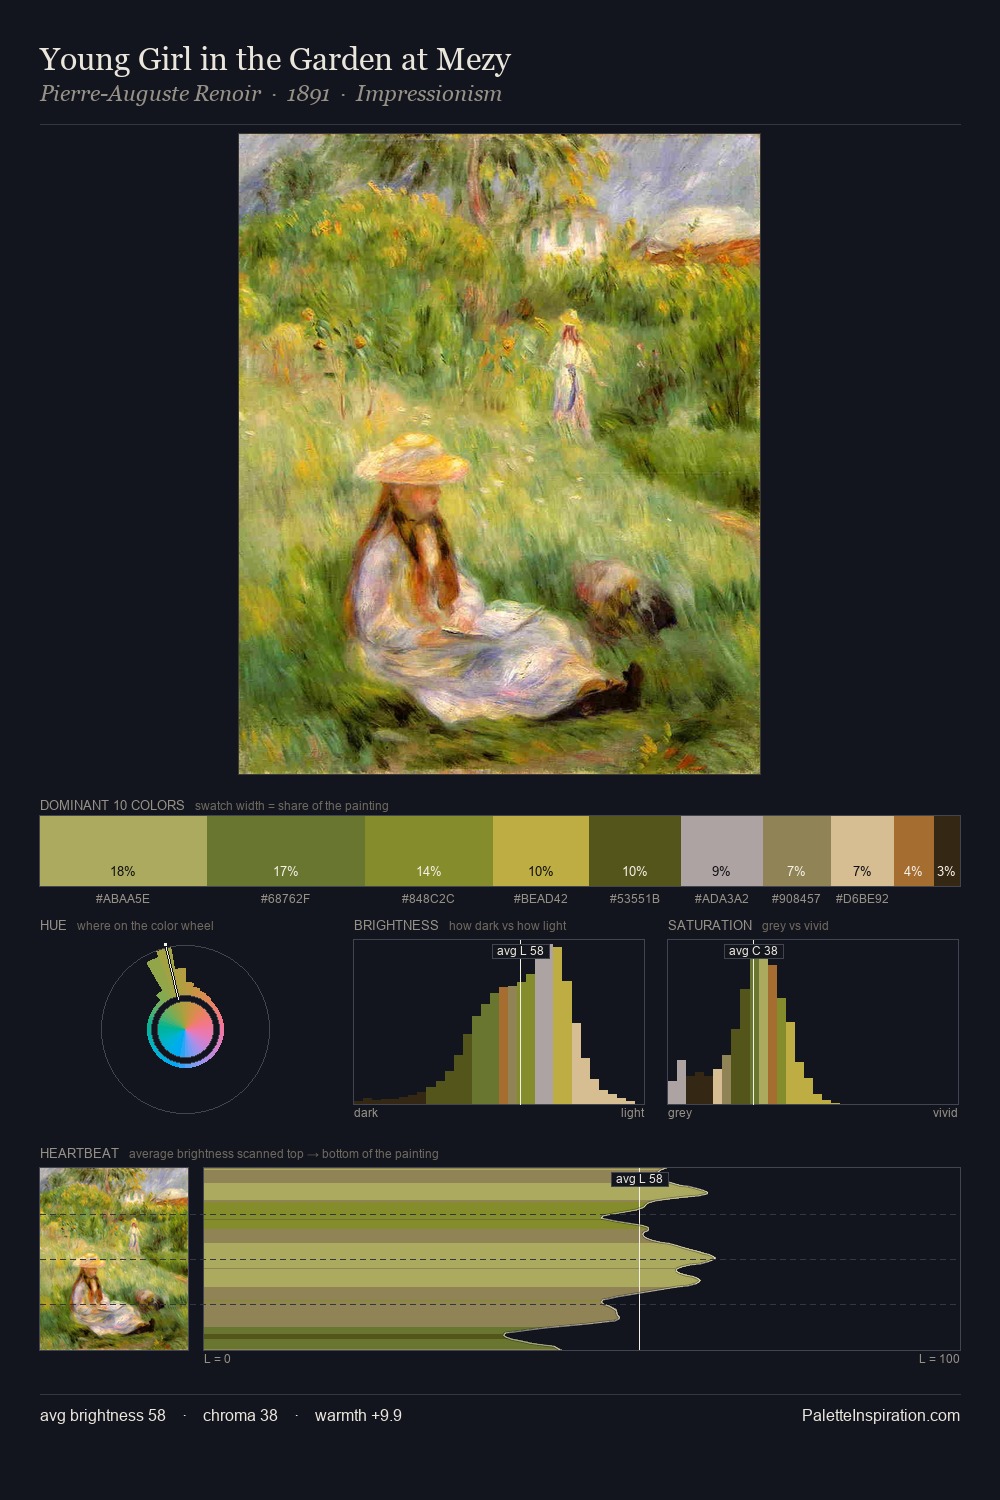The image size is (1000, 1500).
Task: Click the Heartbeat 'average brightness scanned' caption
Action: click(x=284, y=1153)
